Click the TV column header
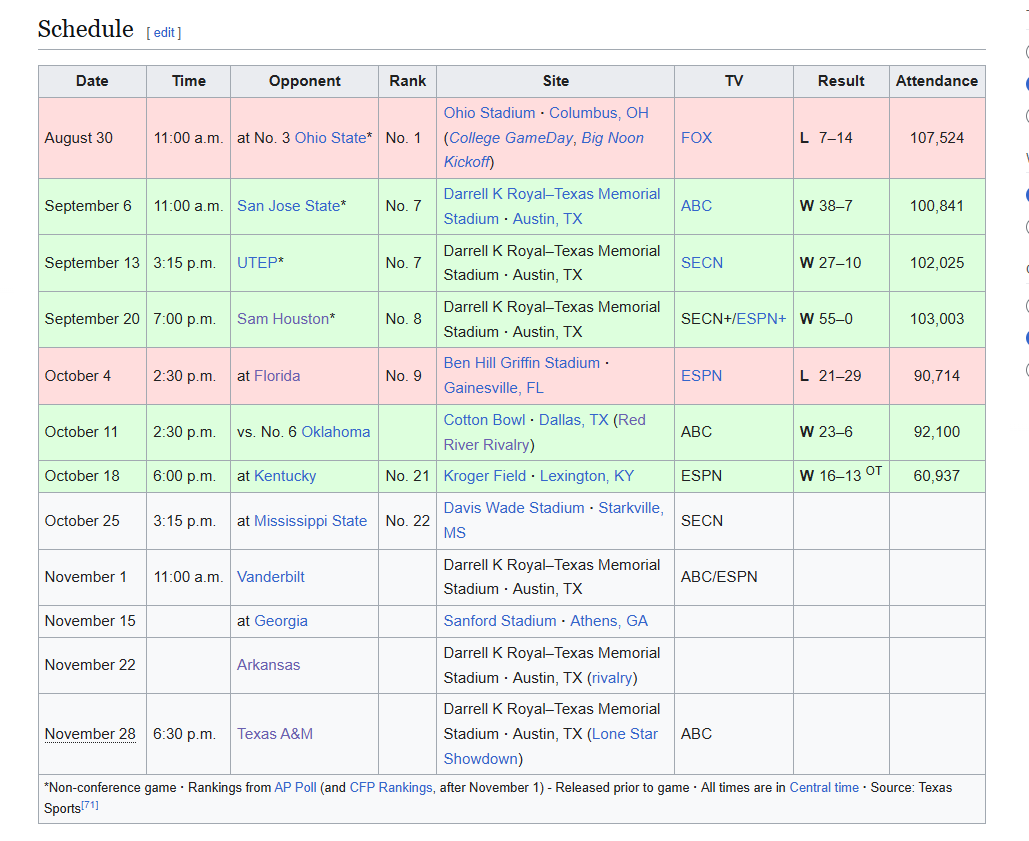The width and height of the screenshot is (1029, 841). [x=734, y=81]
